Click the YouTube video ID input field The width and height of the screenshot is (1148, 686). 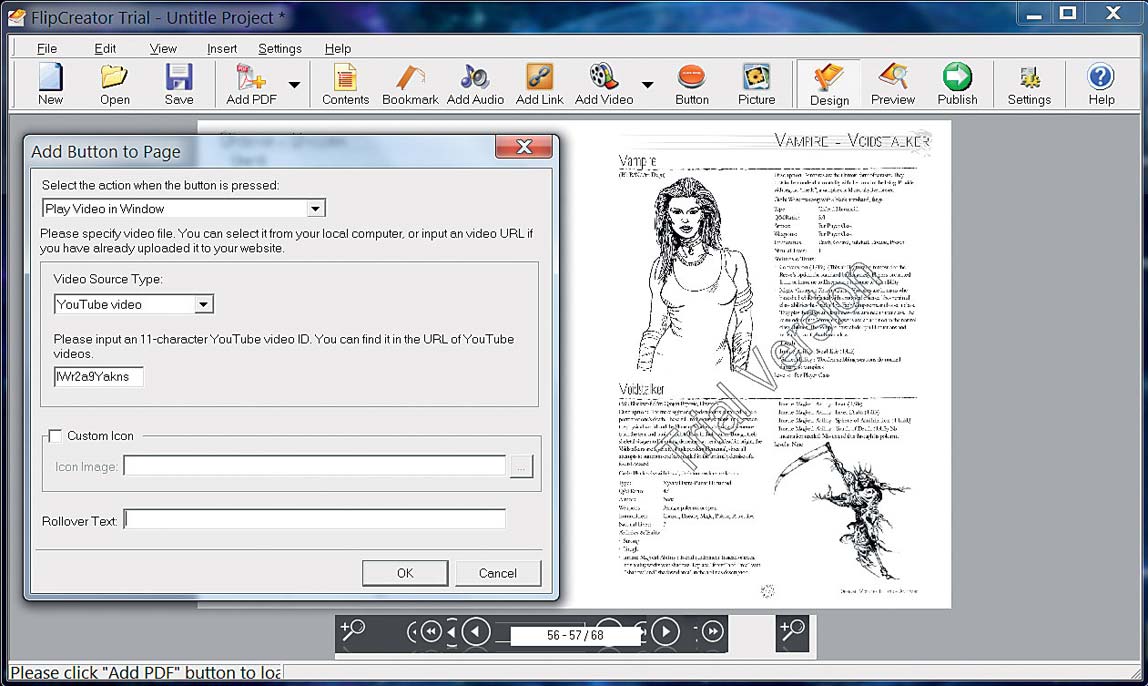98,377
